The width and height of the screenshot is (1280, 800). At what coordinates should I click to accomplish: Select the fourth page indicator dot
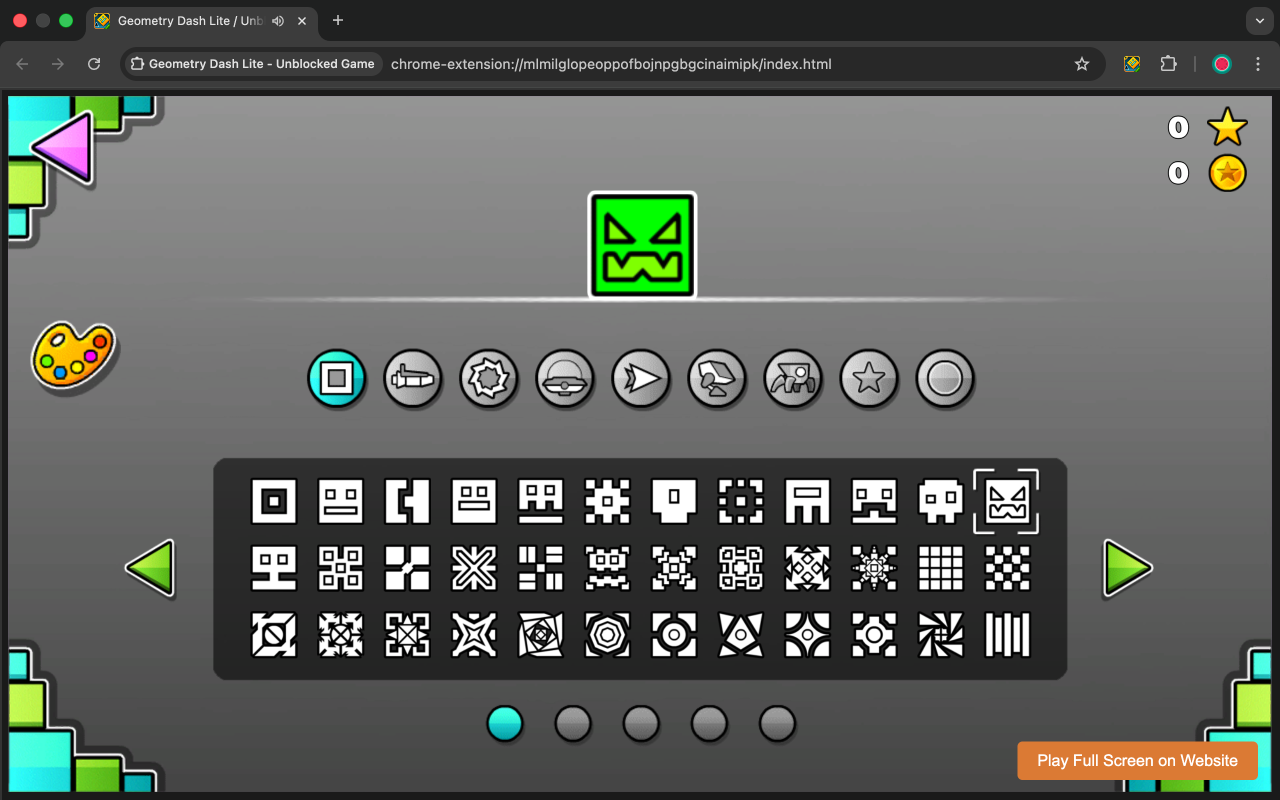click(709, 723)
